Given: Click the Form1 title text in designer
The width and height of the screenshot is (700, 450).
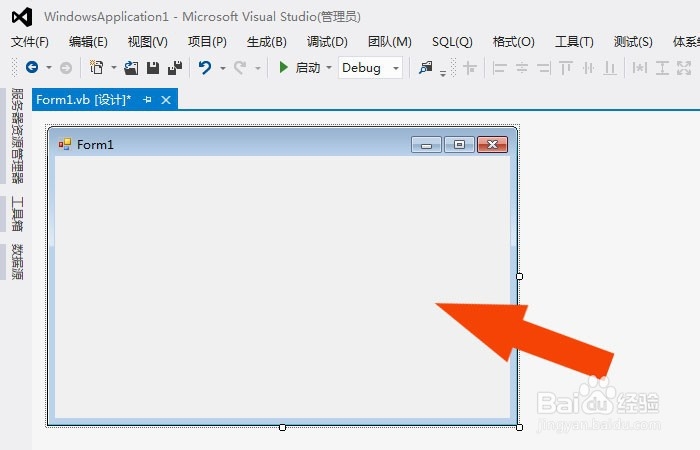Looking at the screenshot, I should click(95, 145).
